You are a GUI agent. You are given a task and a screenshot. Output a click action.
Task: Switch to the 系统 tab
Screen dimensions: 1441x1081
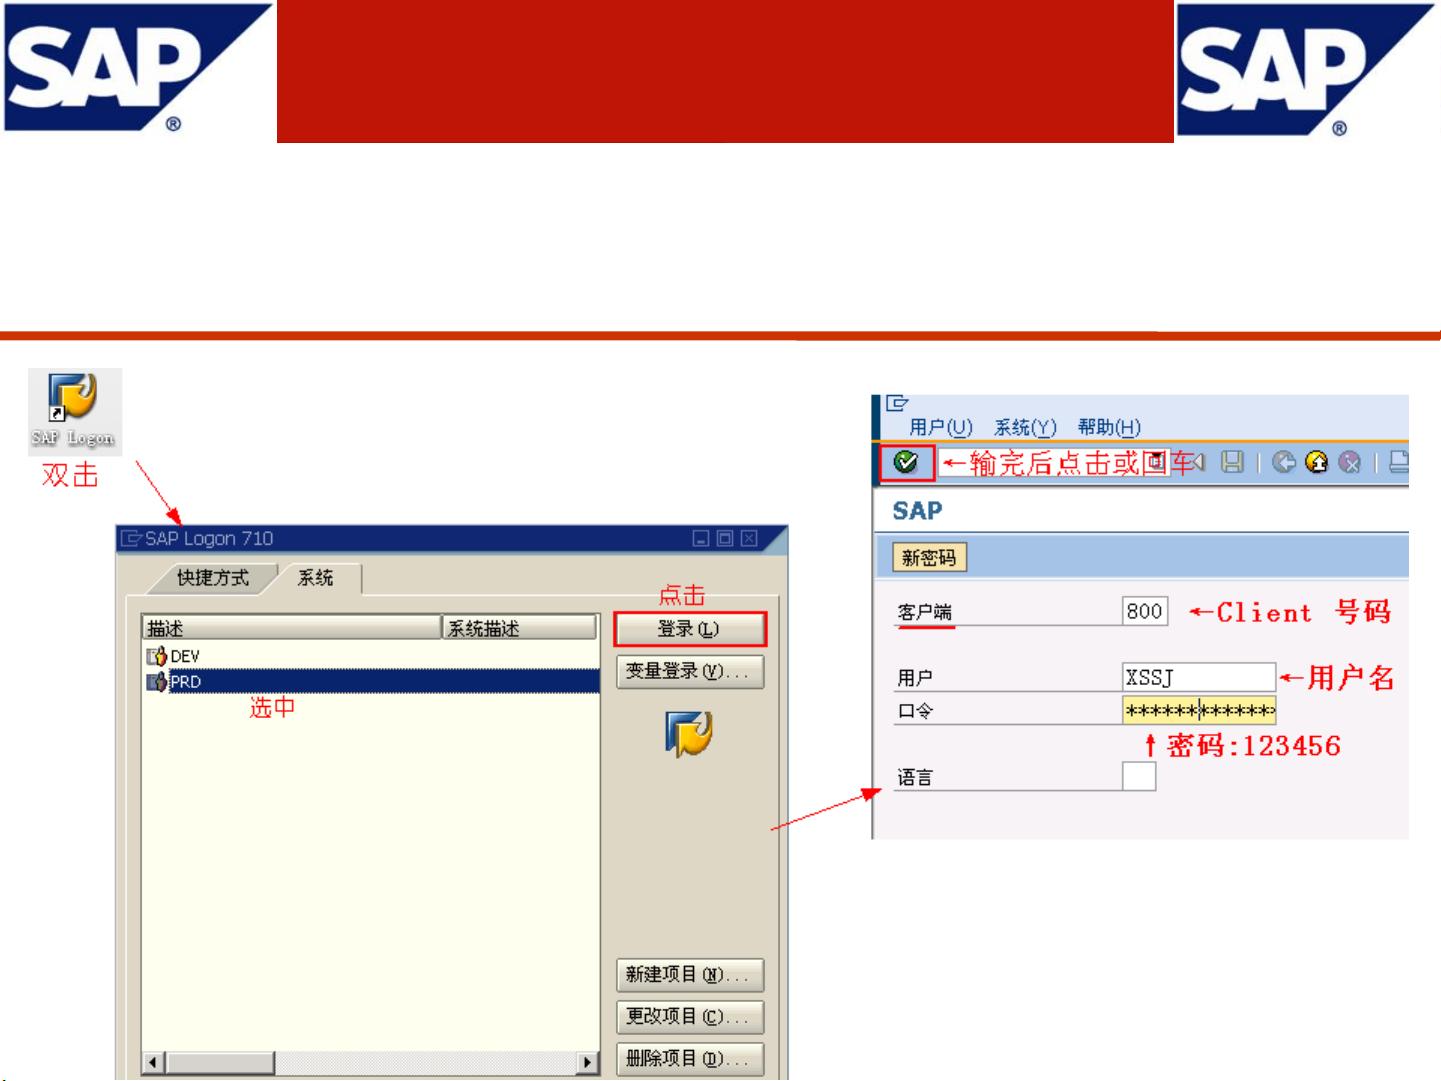tap(316, 578)
